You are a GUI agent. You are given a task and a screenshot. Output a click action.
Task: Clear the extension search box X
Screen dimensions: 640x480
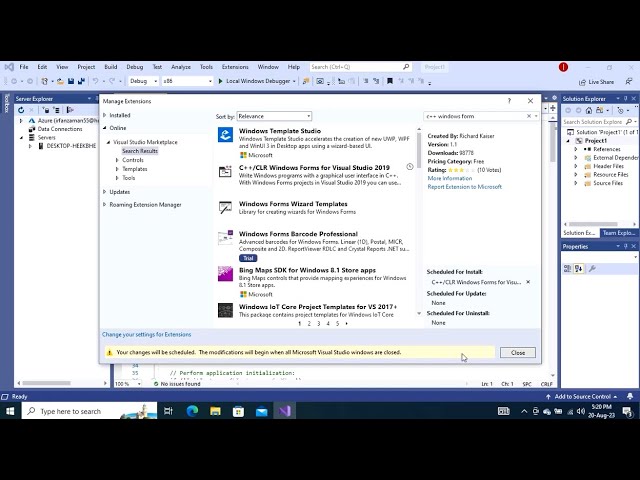pyautogui.click(x=529, y=116)
